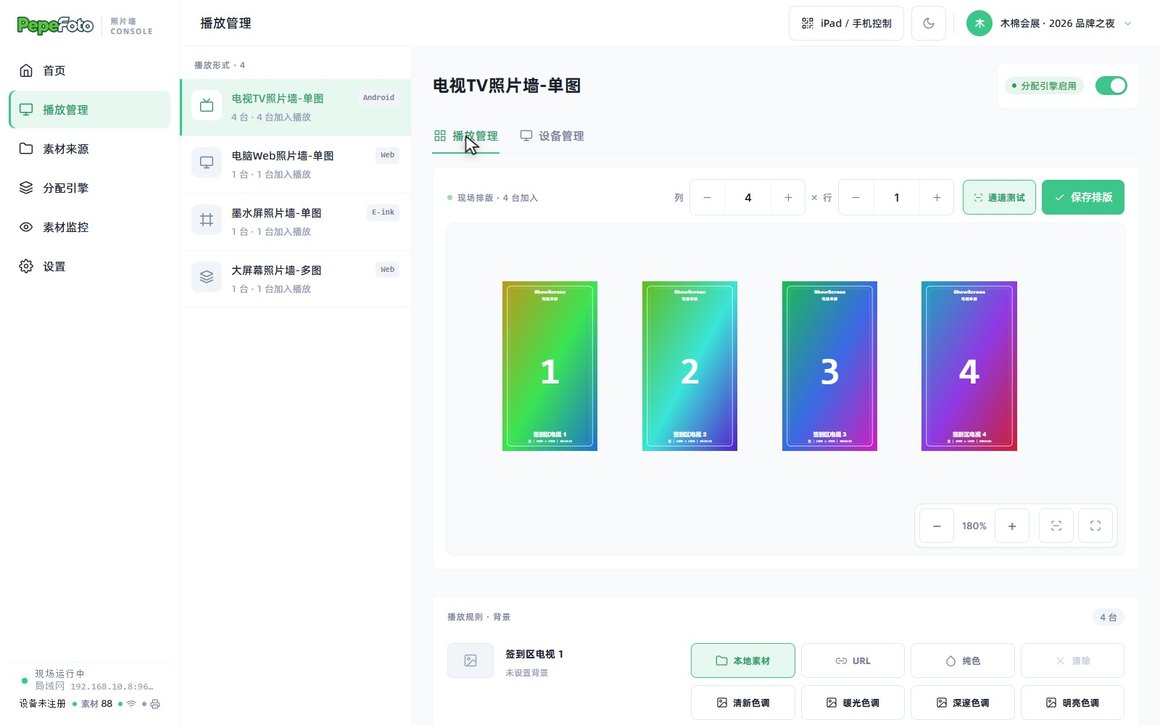Click the green 木 avatar
This screenshot has height=725, width=1160.
[x=979, y=24]
